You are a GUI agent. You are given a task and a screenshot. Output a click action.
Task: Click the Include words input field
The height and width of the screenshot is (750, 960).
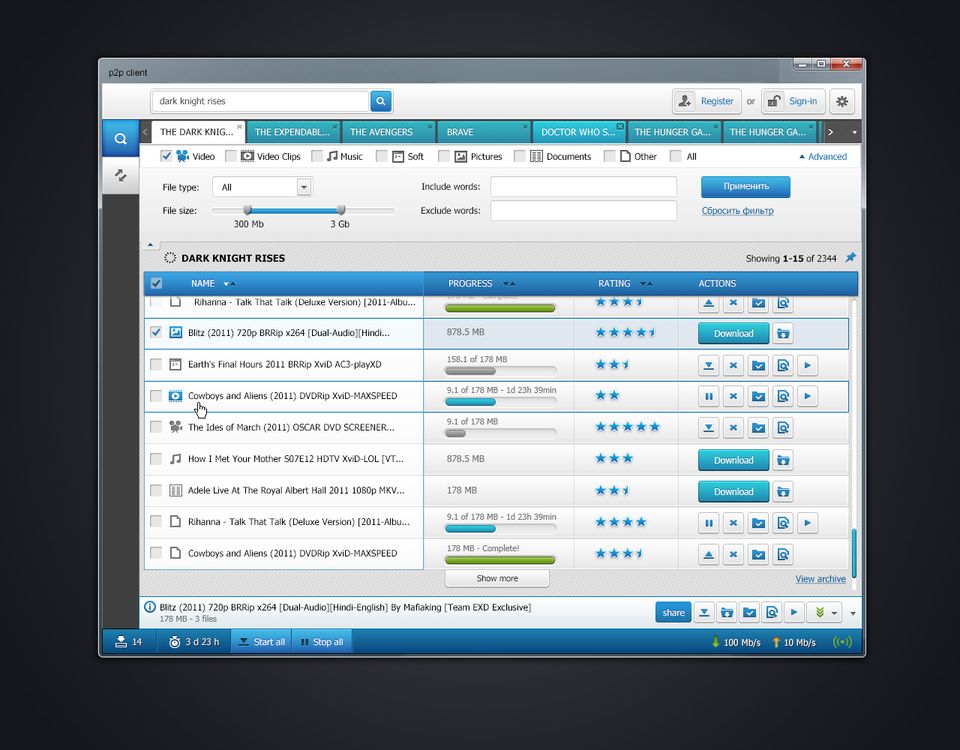pyautogui.click(x=583, y=187)
